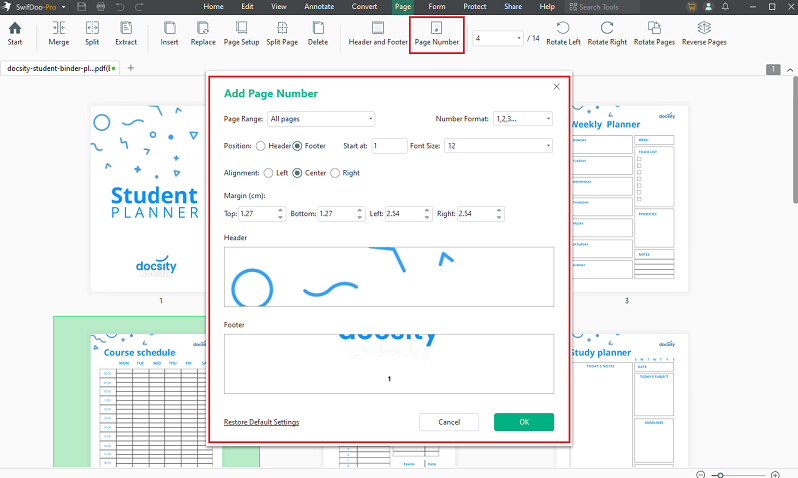The height and width of the screenshot is (478, 798).
Task: Open SwifDoo-Pro app menu arrow
Action: [x=64, y=7]
